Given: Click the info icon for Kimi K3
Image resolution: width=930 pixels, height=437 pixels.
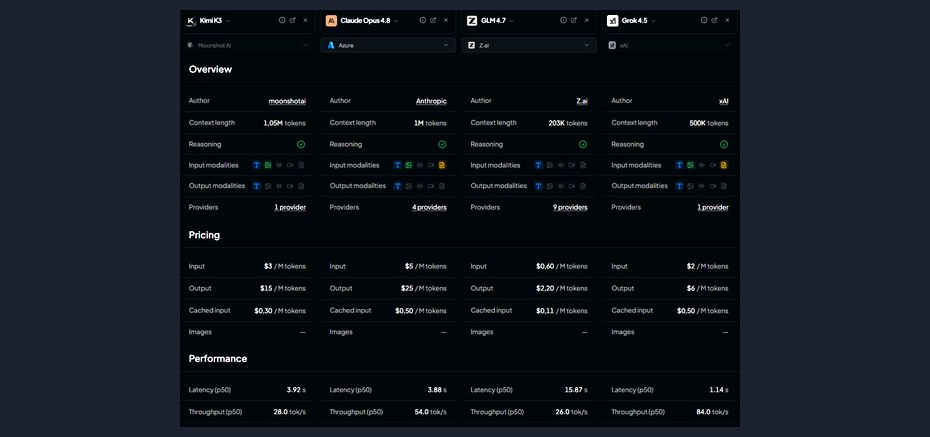Looking at the screenshot, I should point(282,20).
